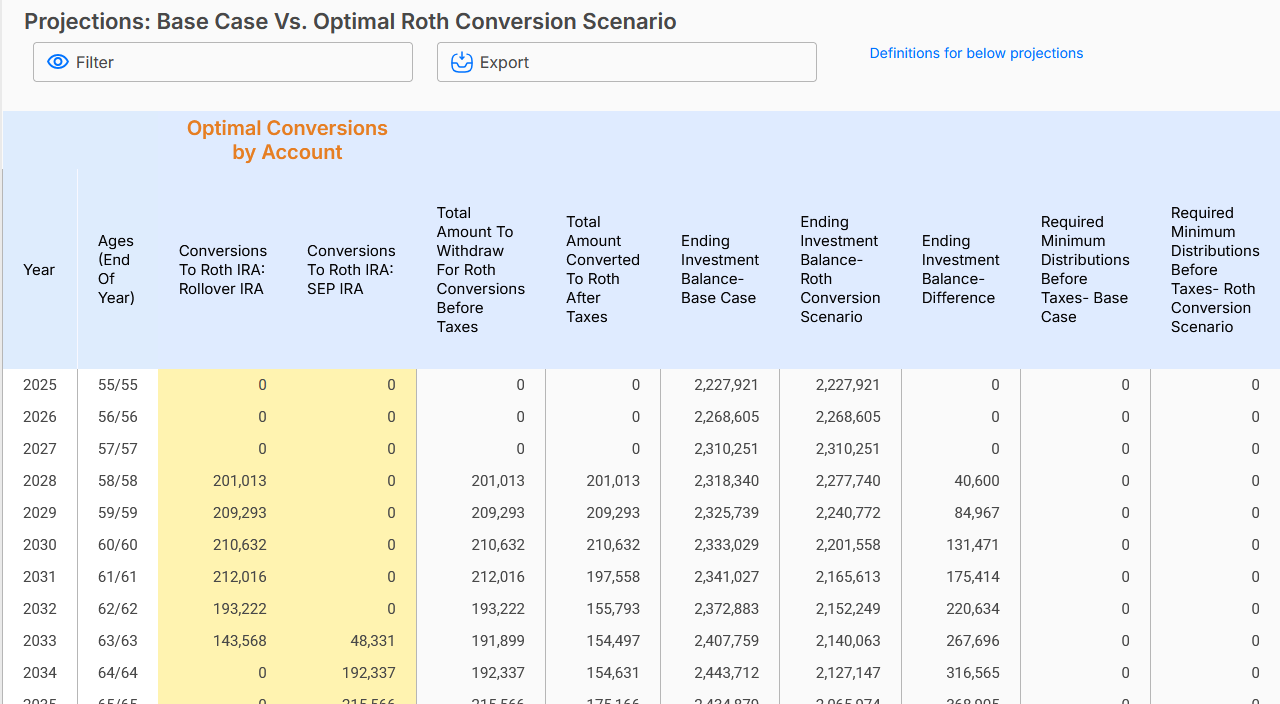Open the Filter button
This screenshot has height=704, width=1280.
pyautogui.click(x=222, y=62)
